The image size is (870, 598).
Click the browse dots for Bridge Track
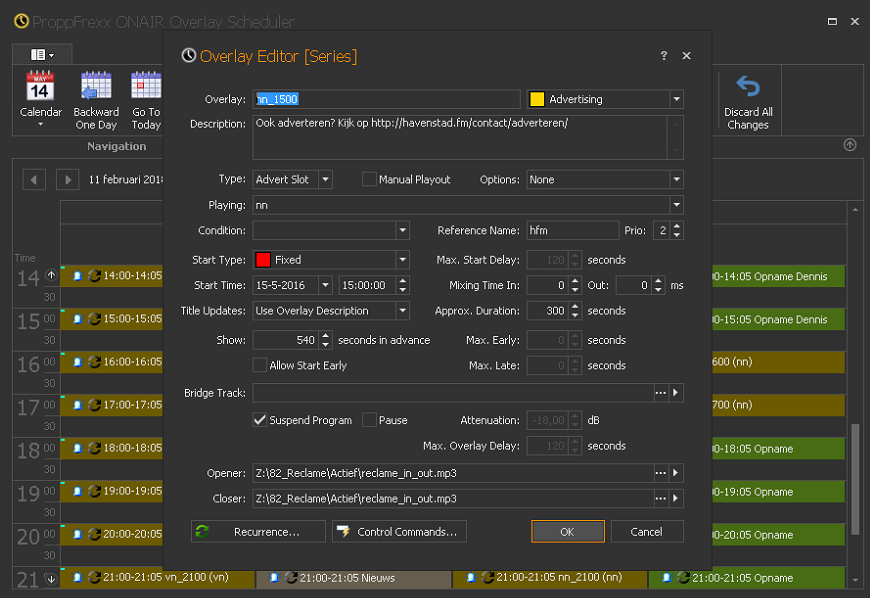[x=660, y=393]
